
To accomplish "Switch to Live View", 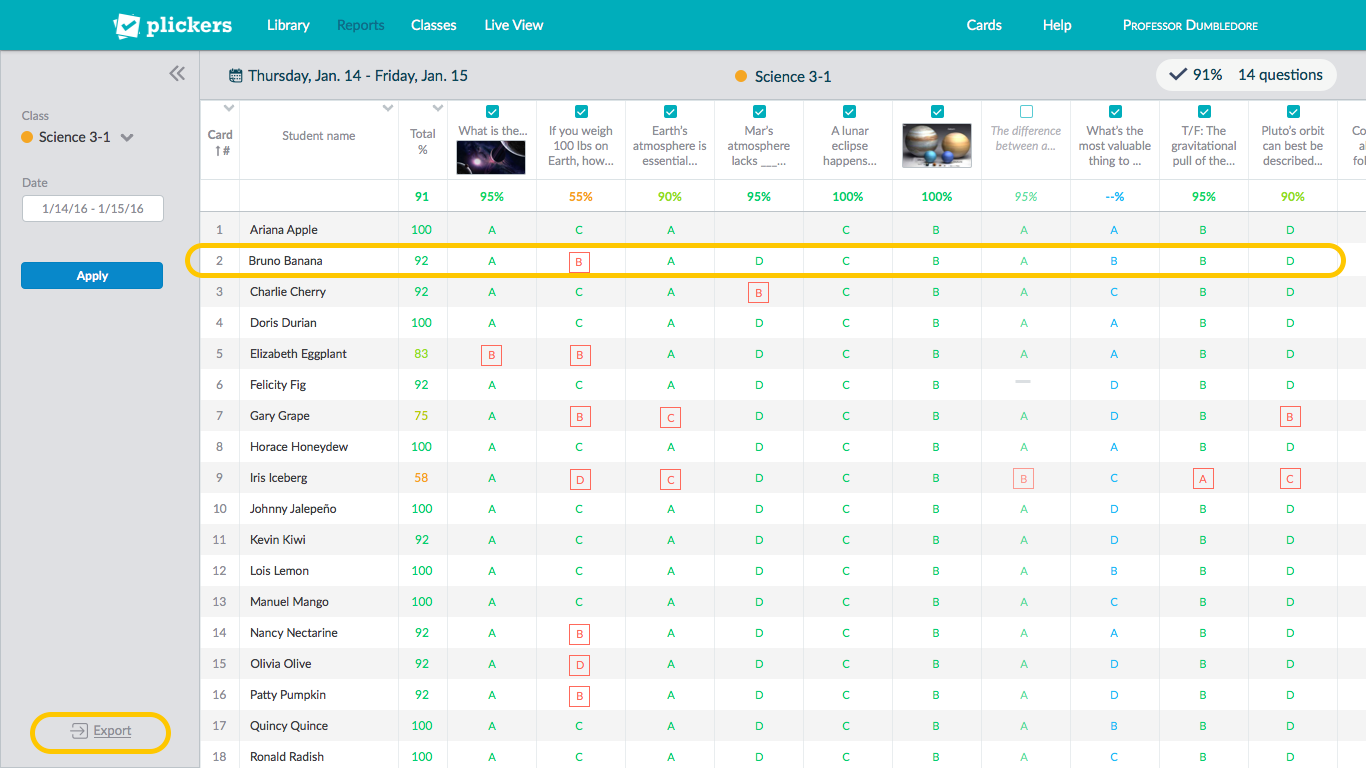I will point(513,25).
